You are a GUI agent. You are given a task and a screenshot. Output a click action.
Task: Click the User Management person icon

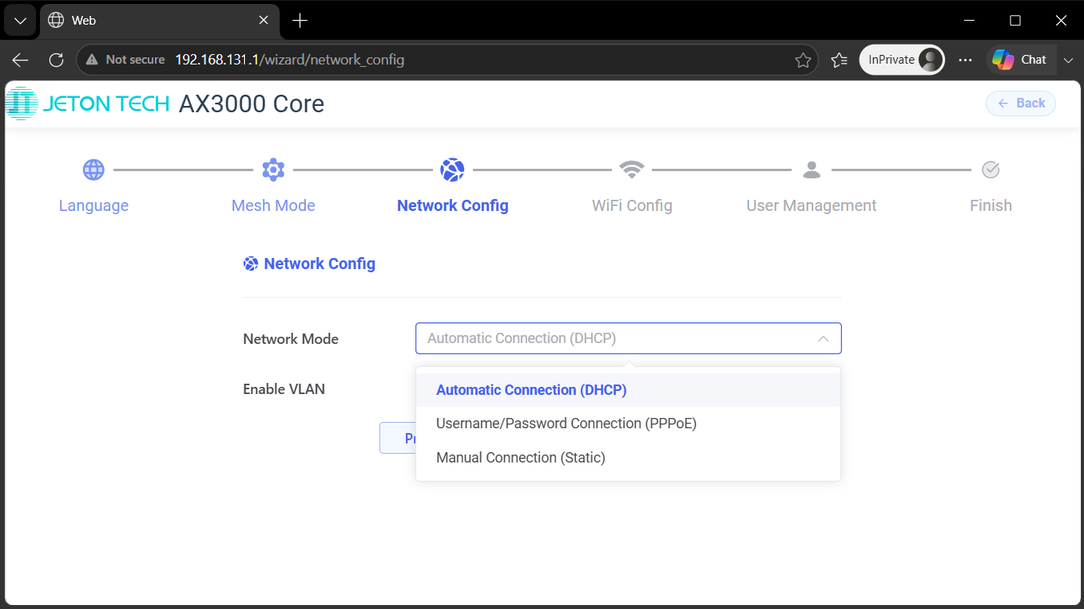click(811, 169)
